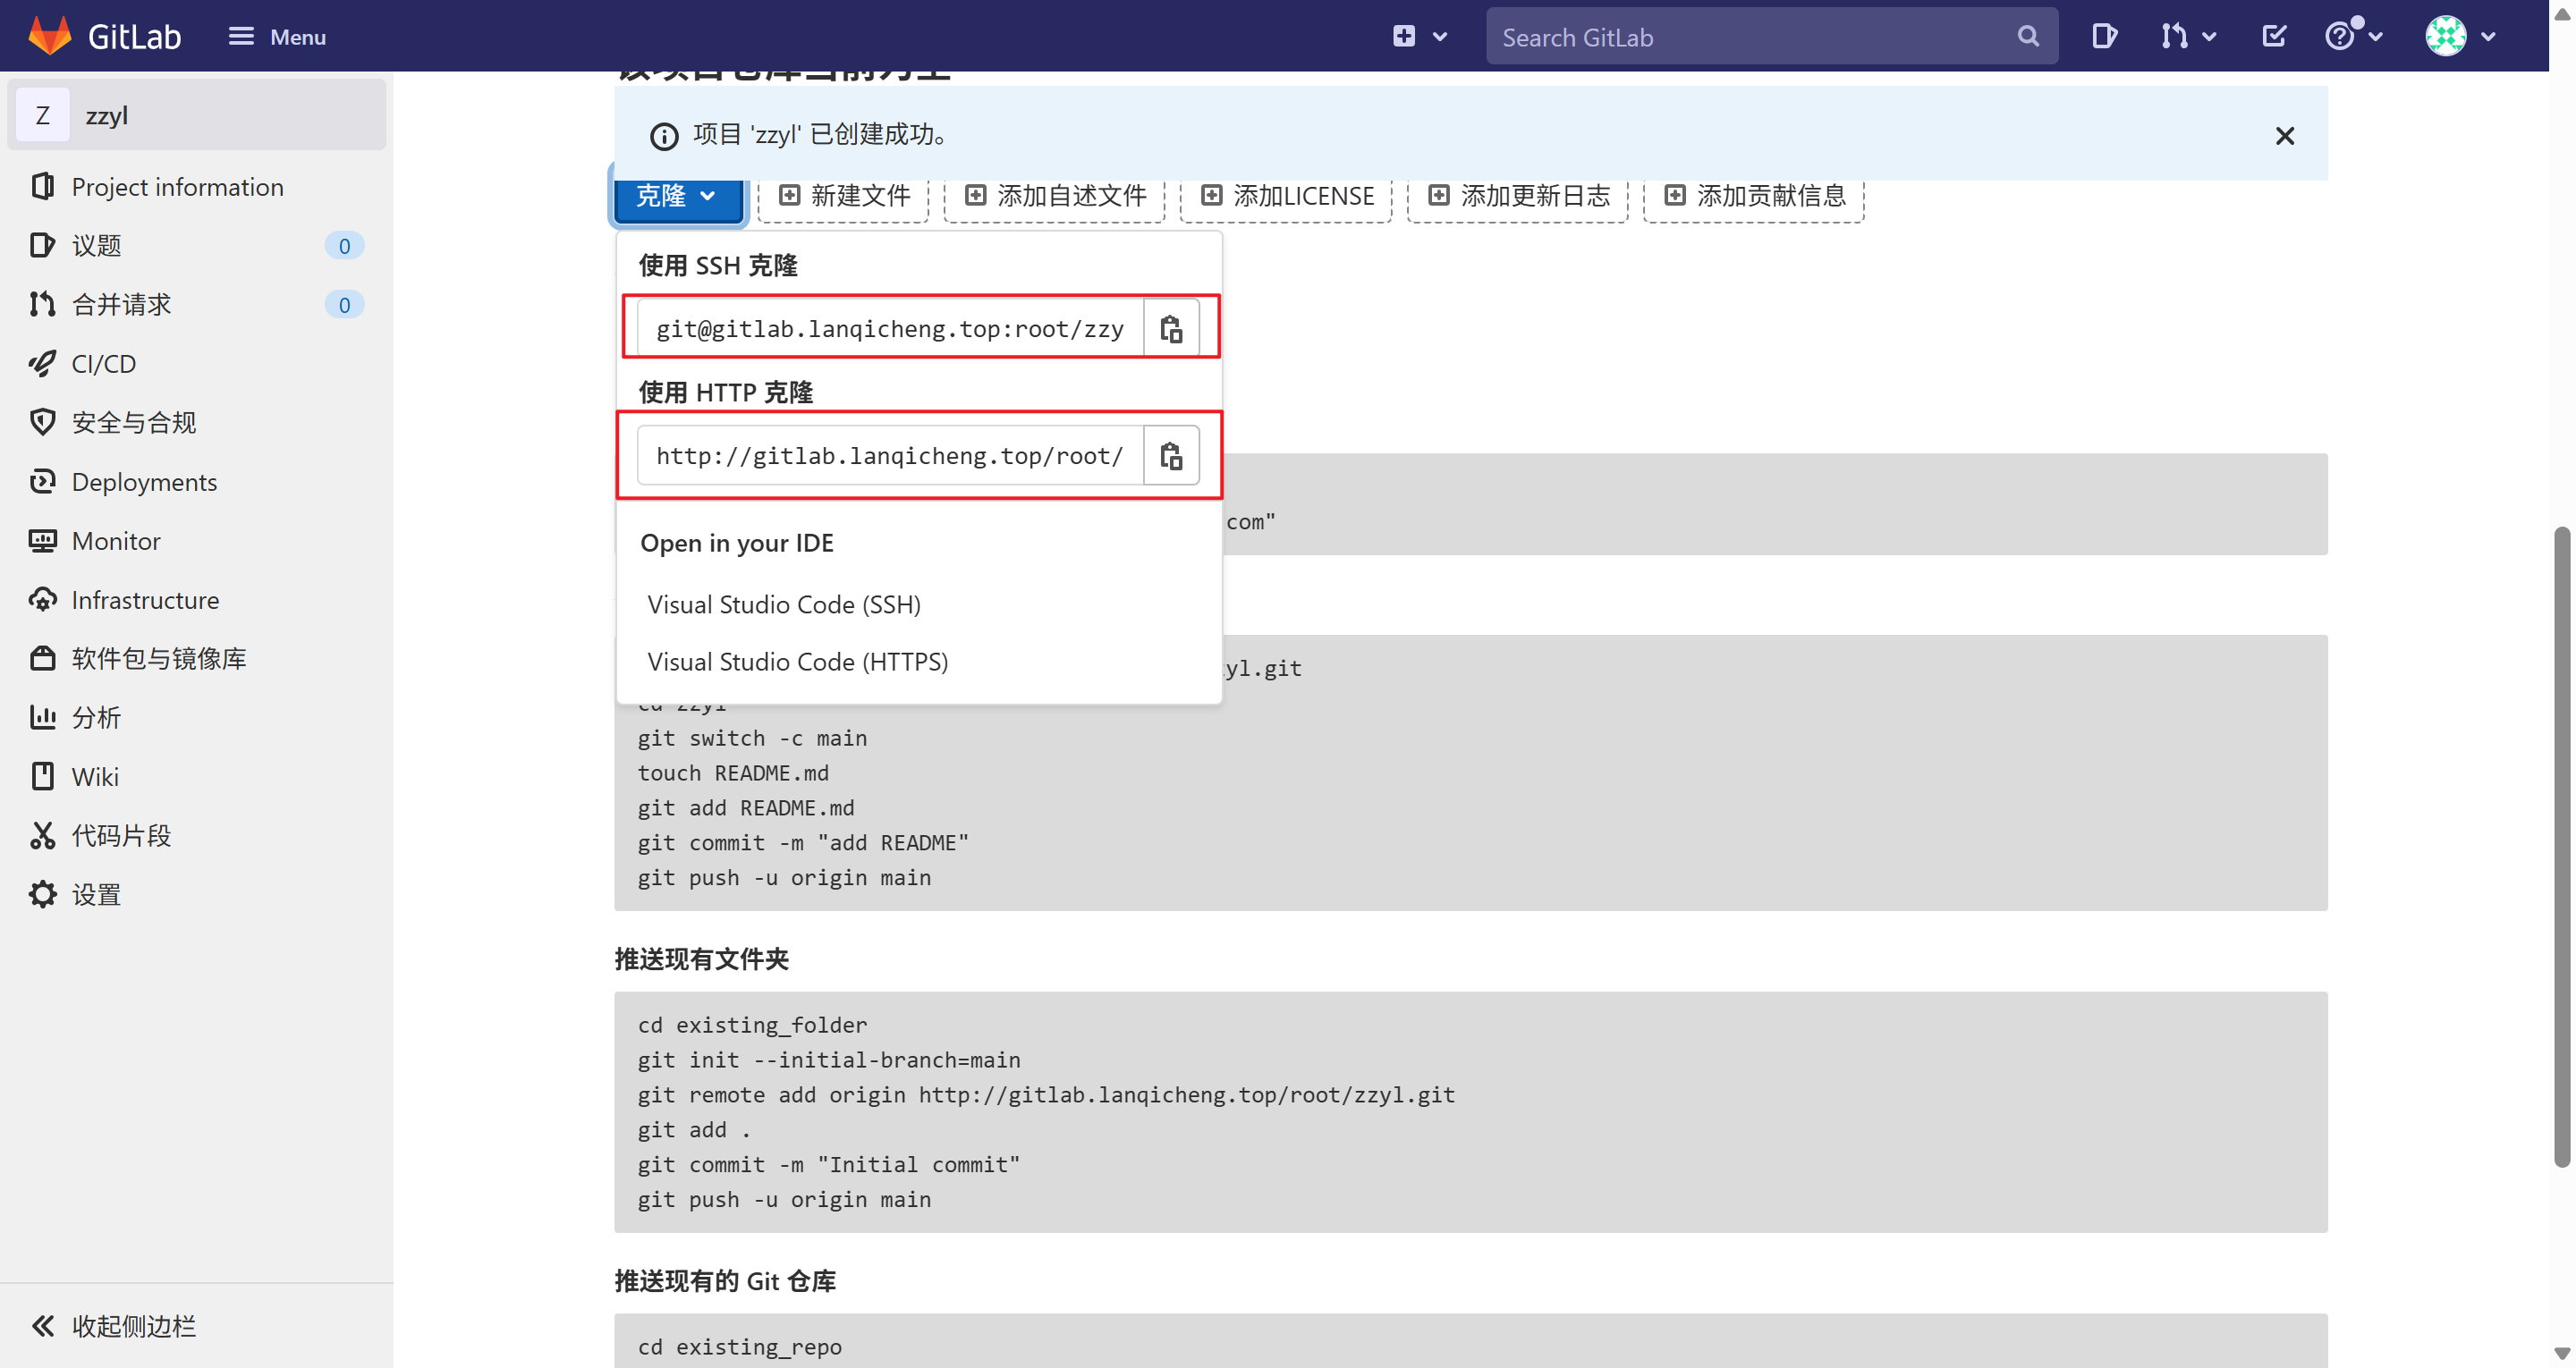The height and width of the screenshot is (1368, 2576).
Task: Click the CI/CD rocket icon
Action: click(42, 364)
